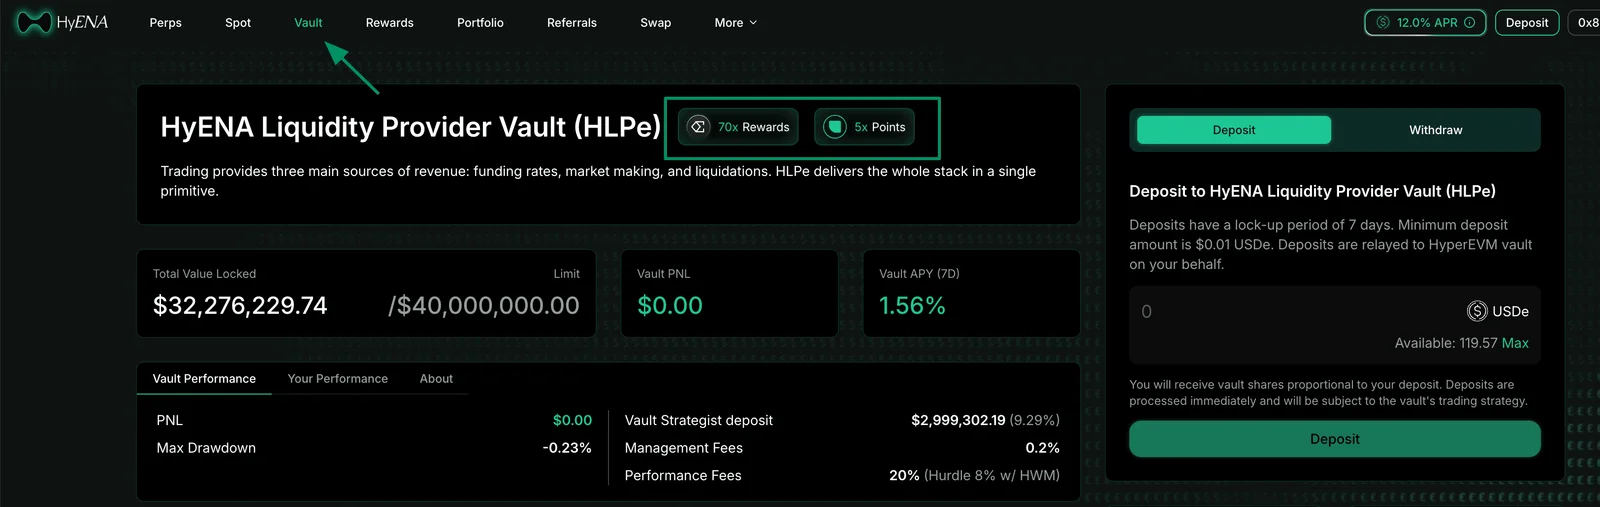
Task: Click the Vault PNL $0.00 value
Action: point(670,306)
